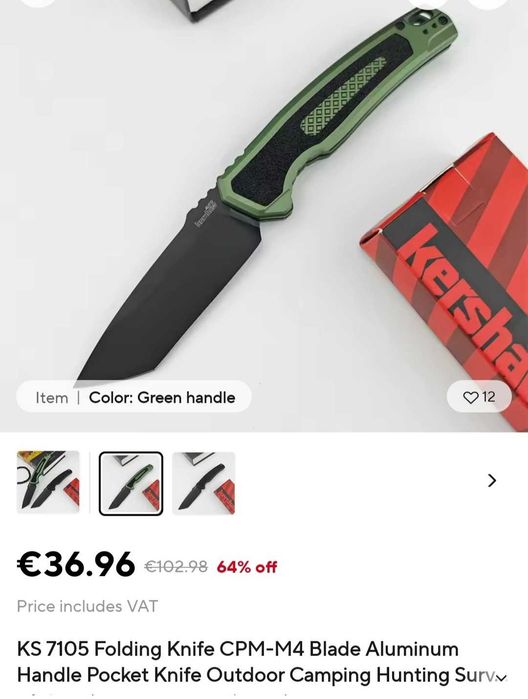The width and height of the screenshot is (528, 699).
Task: Tap the Item label in pill
Action: pos(52,398)
